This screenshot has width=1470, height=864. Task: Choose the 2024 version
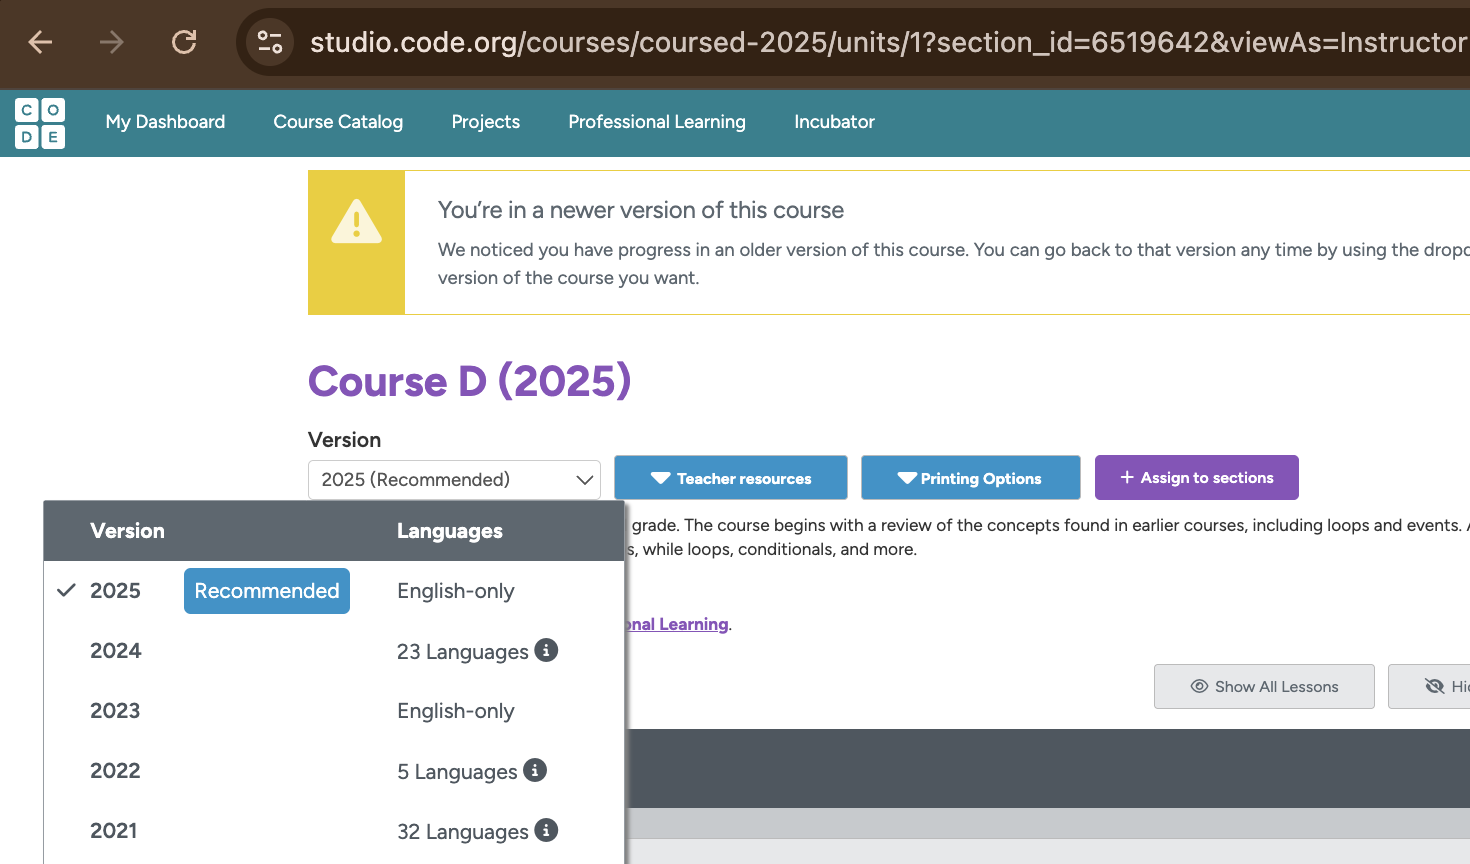click(x=334, y=651)
